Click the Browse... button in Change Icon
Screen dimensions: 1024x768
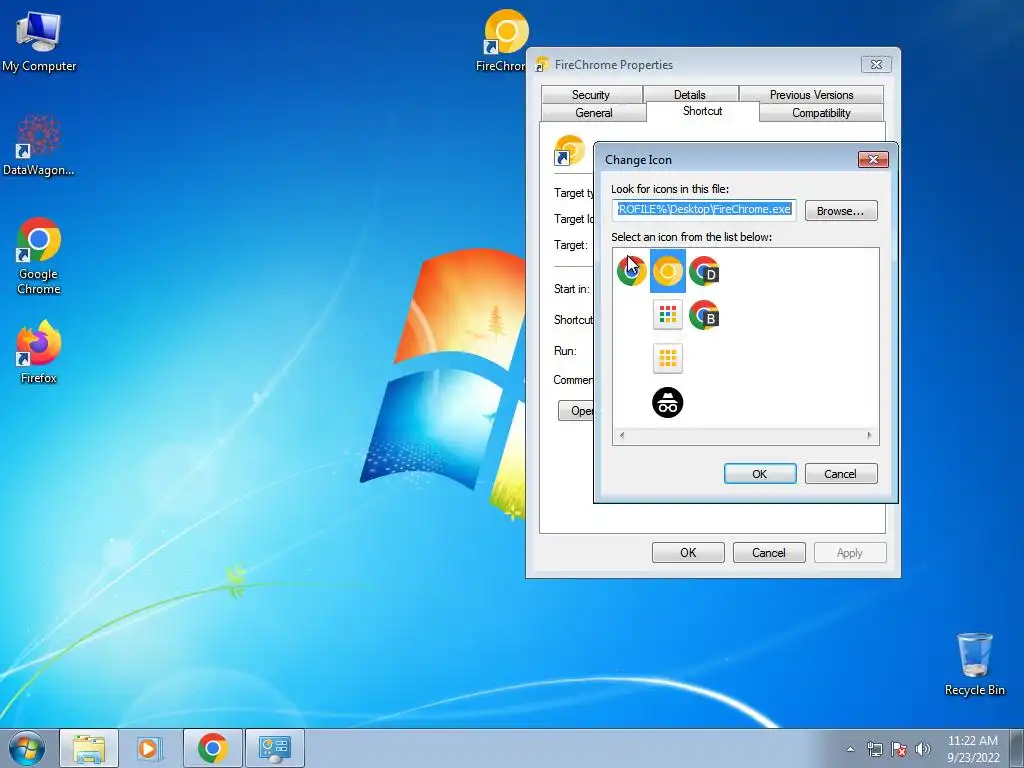(840, 211)
